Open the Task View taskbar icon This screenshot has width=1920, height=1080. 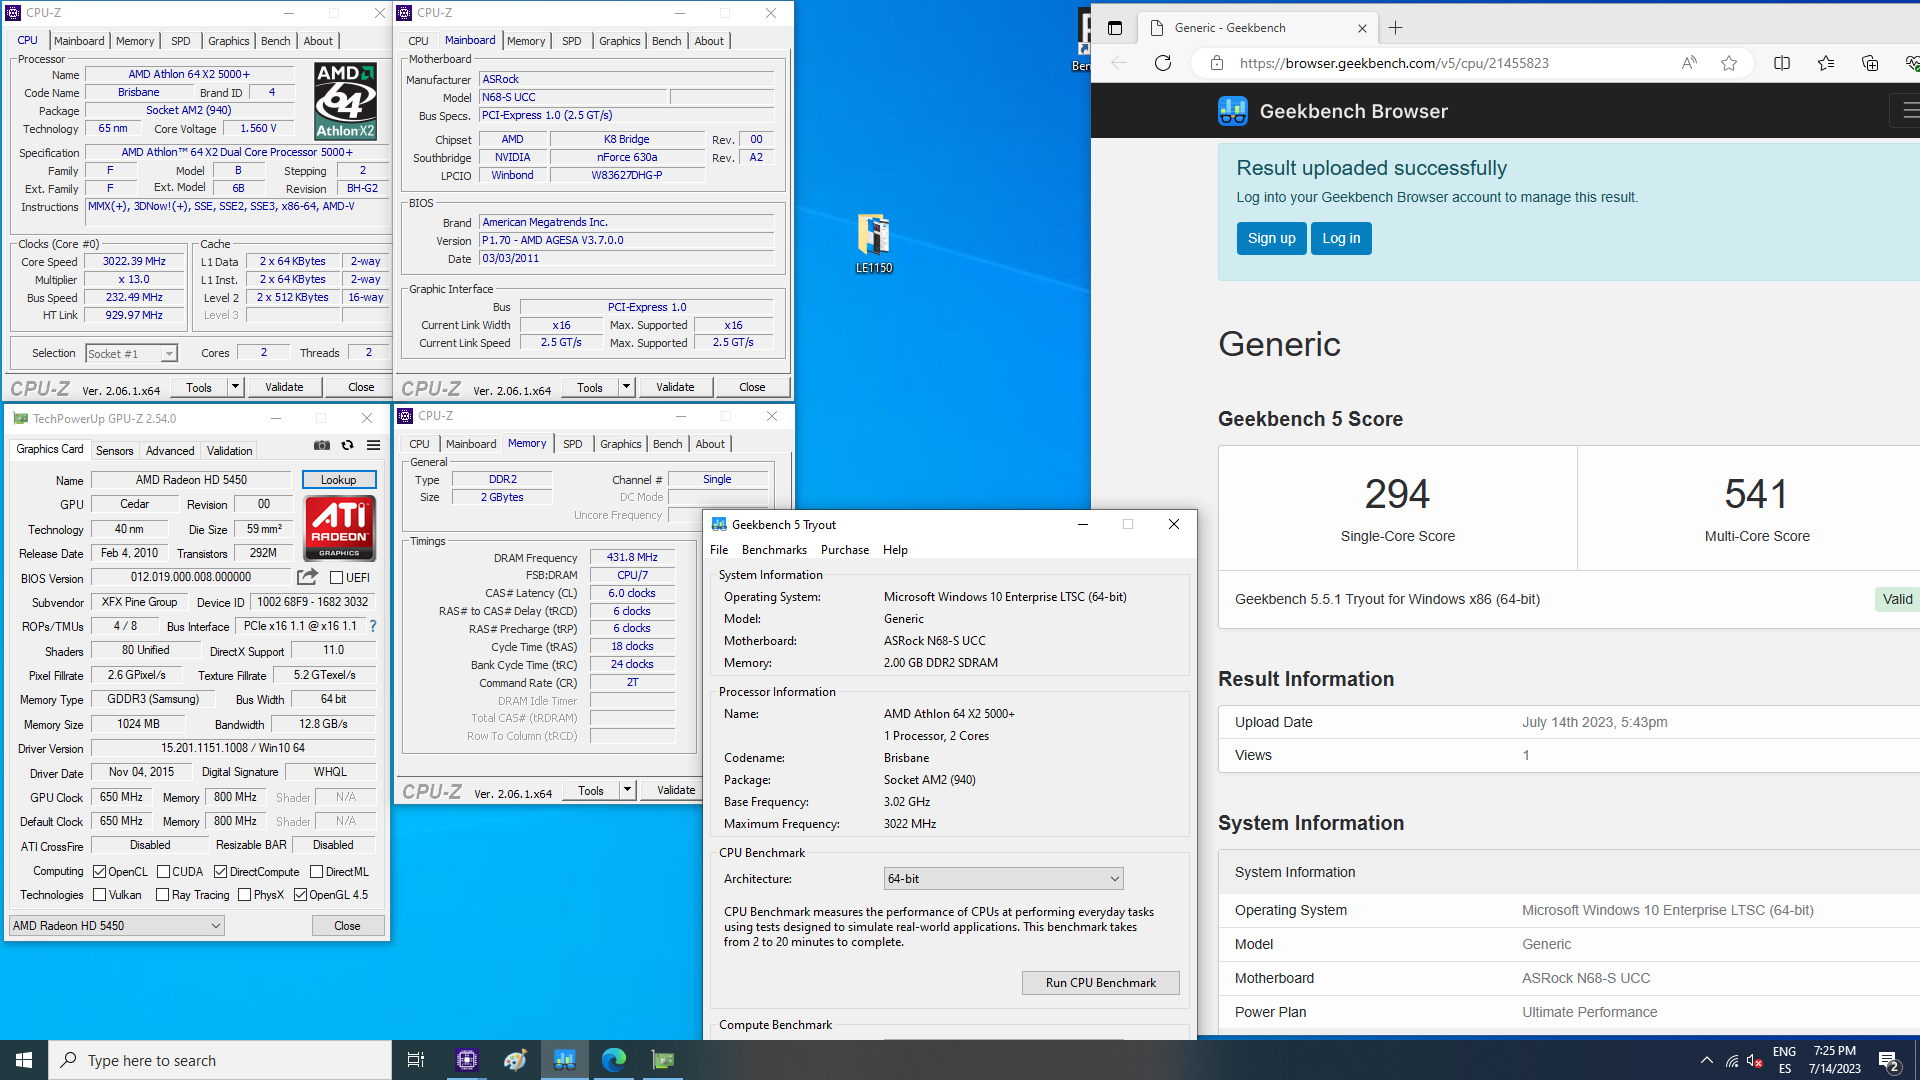coord(416,1060)
